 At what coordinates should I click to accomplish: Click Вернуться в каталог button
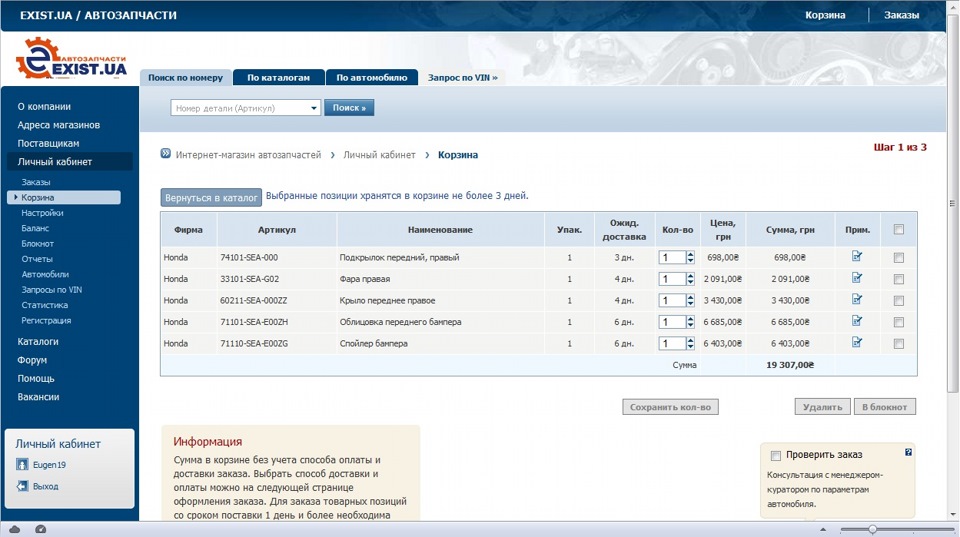click(211, 198)
